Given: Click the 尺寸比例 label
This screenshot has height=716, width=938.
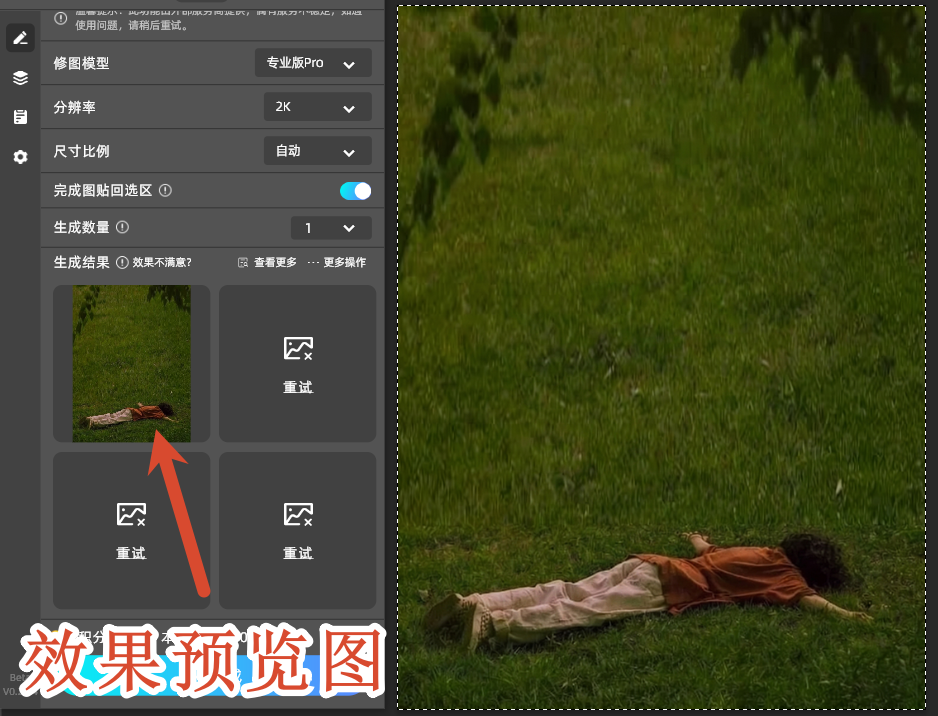Looking at the screenshot, I should tap(81, 151).
